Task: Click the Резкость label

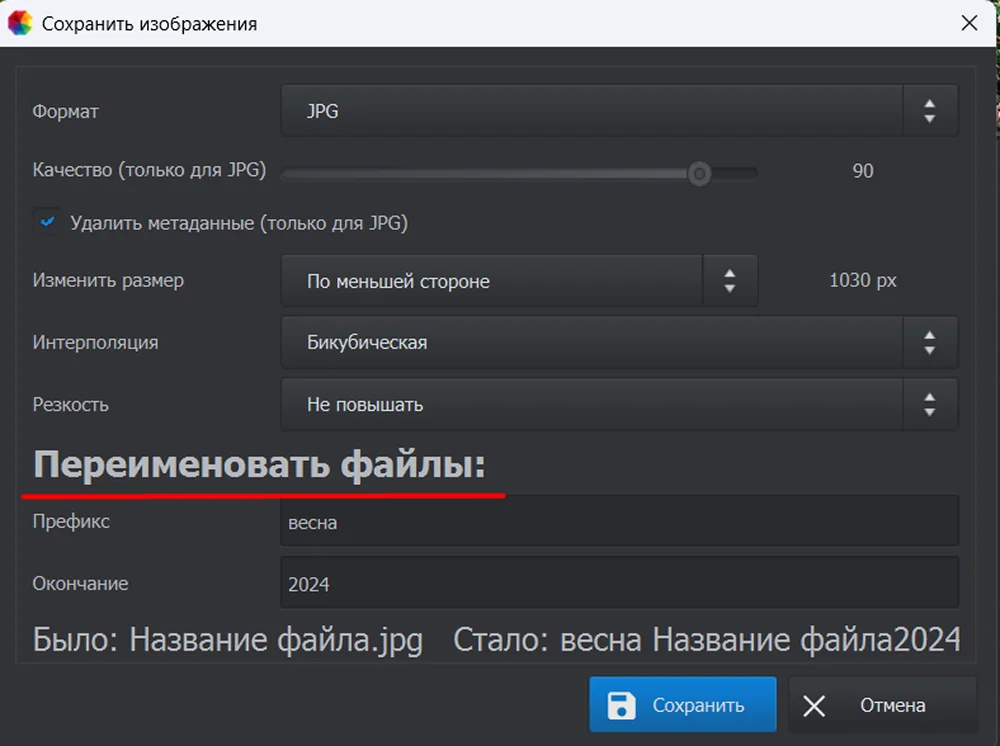Action: pyautogui.click(x=71, y=405)
